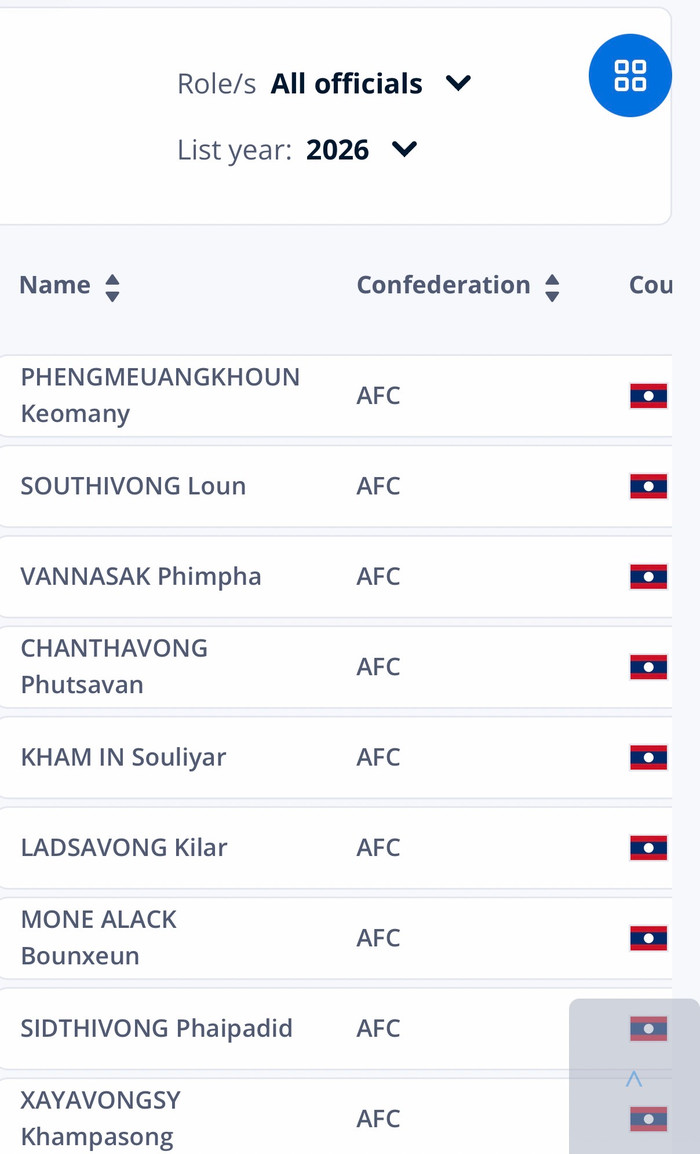This screenshot has width=700, height=1154.
Task: Expand the chevron next to All officials
Action: click(458, 84)
